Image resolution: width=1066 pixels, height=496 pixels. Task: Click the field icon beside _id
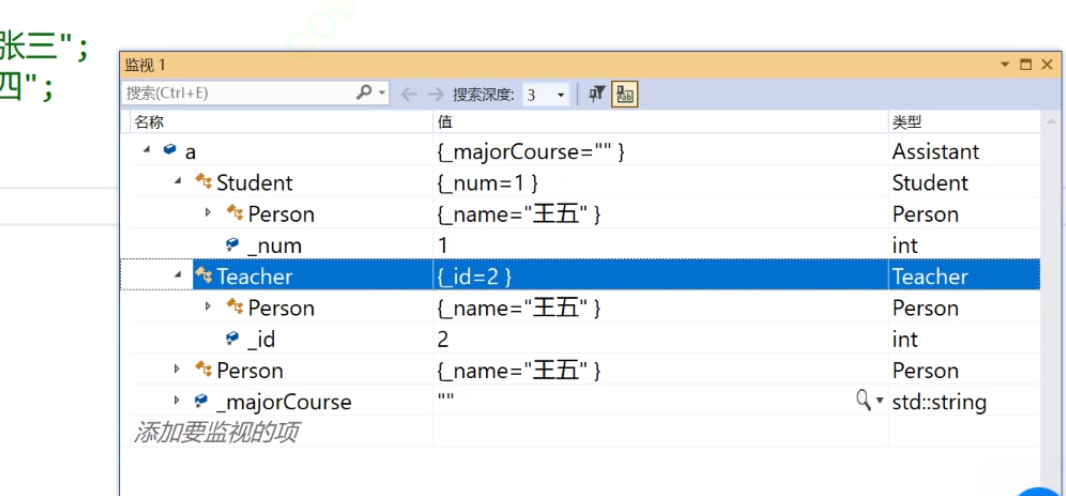click(233, 338)
